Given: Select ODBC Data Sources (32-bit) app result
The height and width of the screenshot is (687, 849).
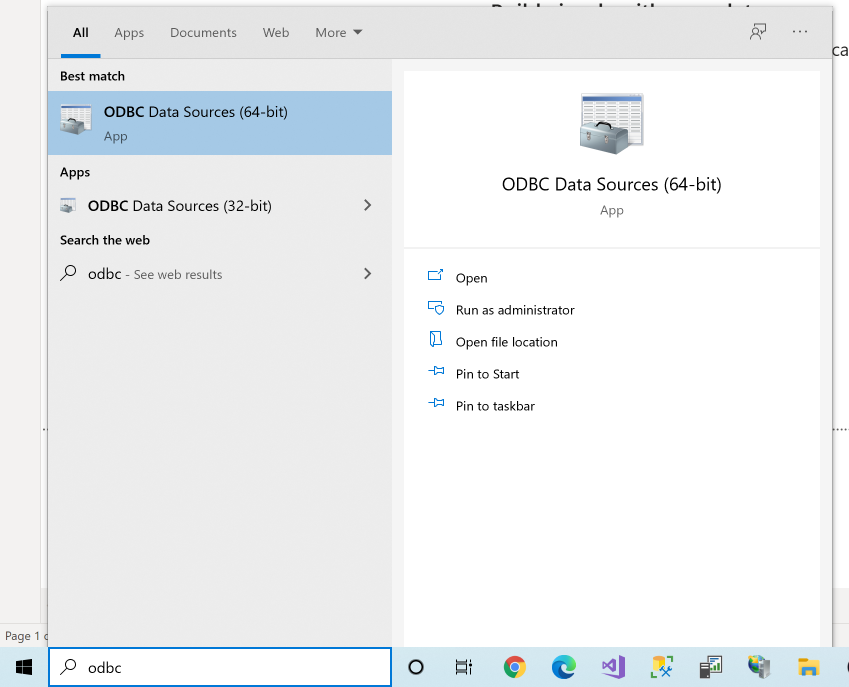Looking at the screenshot, I should tap(219, 206).
